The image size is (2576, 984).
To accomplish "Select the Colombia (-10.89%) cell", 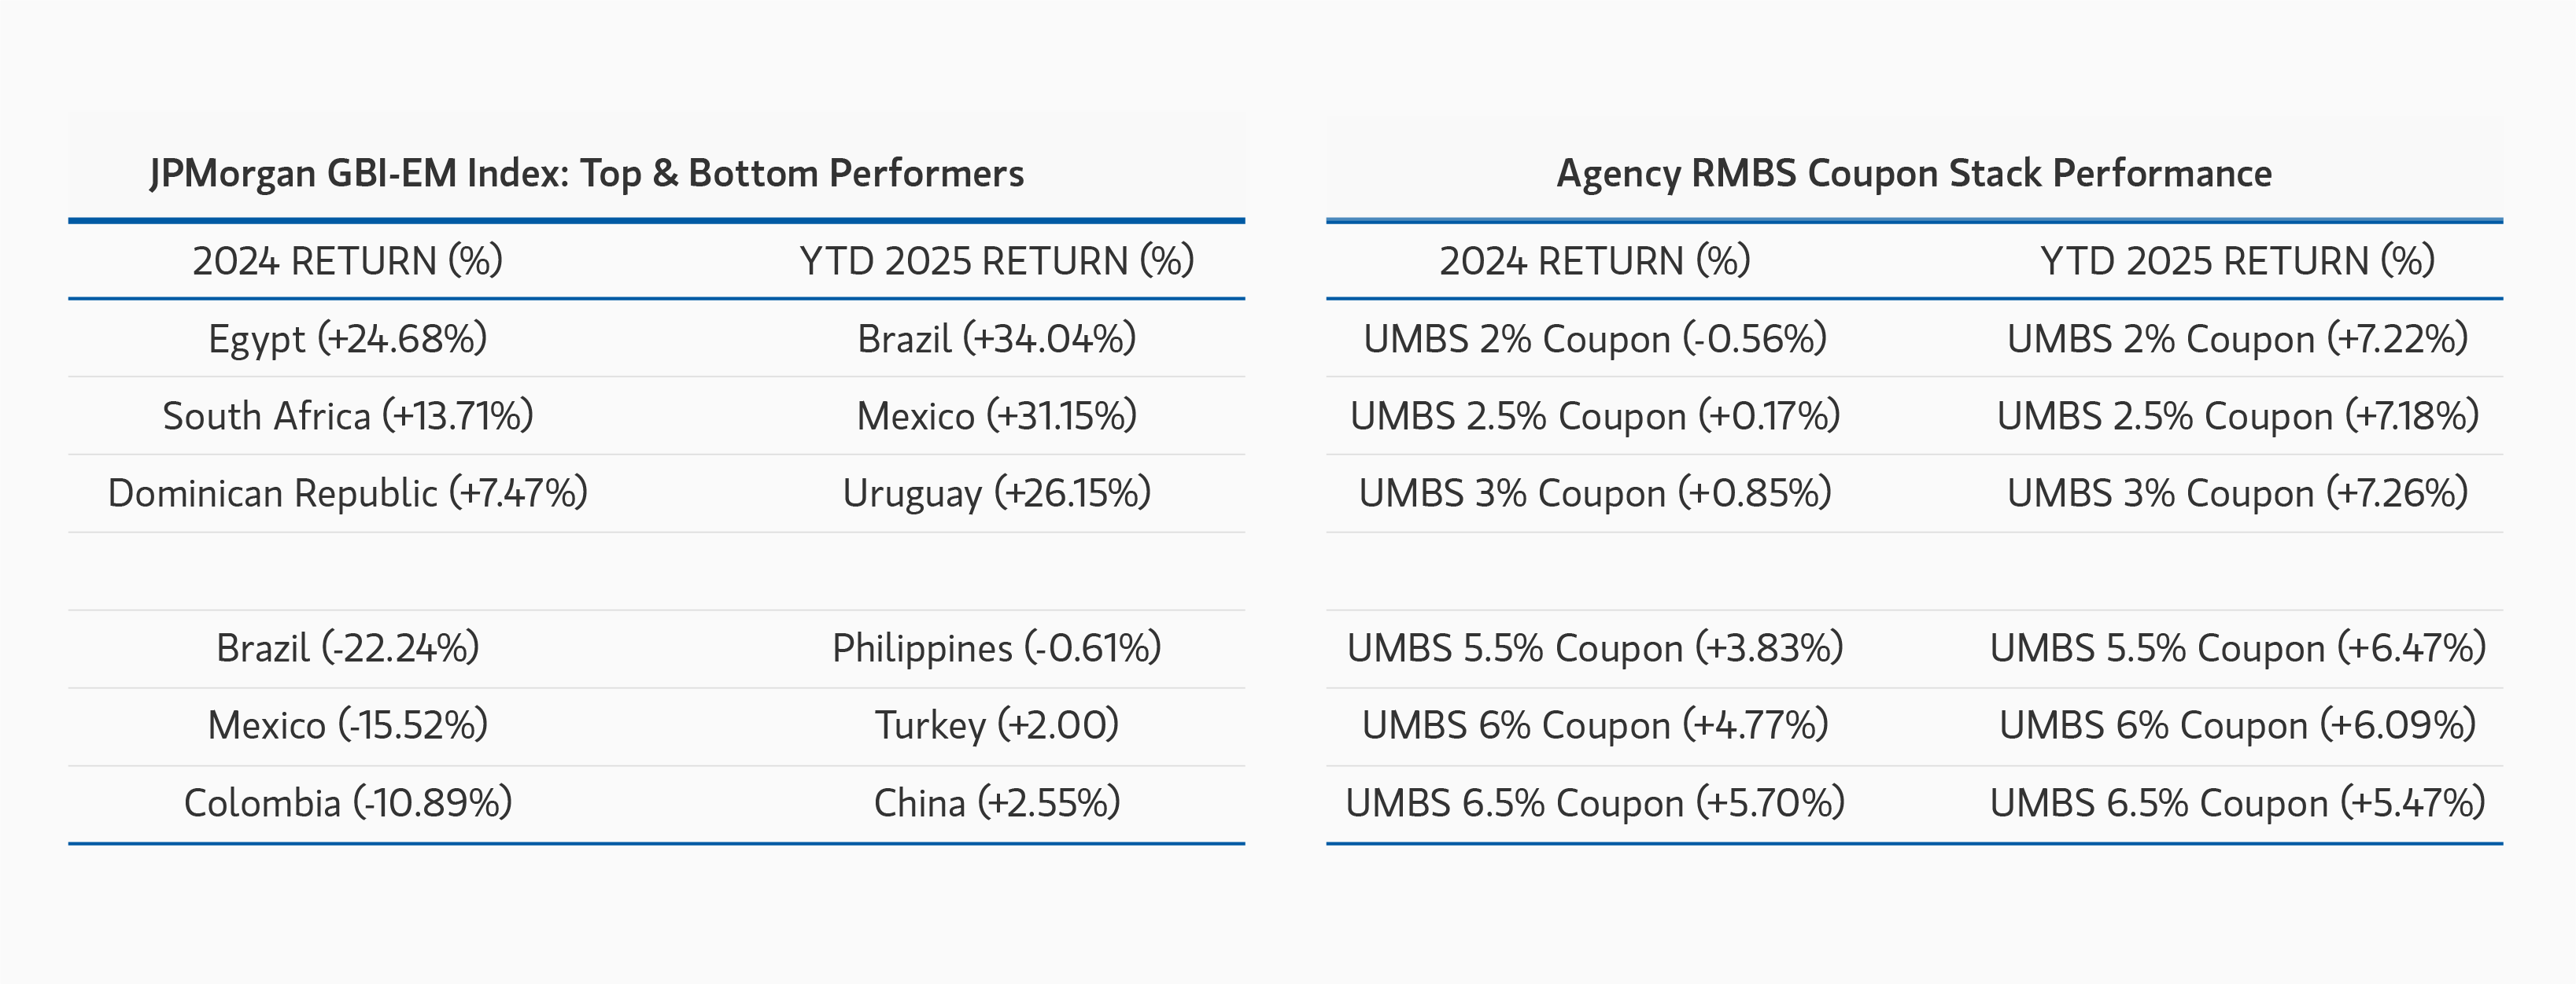I will pos(347,803).
